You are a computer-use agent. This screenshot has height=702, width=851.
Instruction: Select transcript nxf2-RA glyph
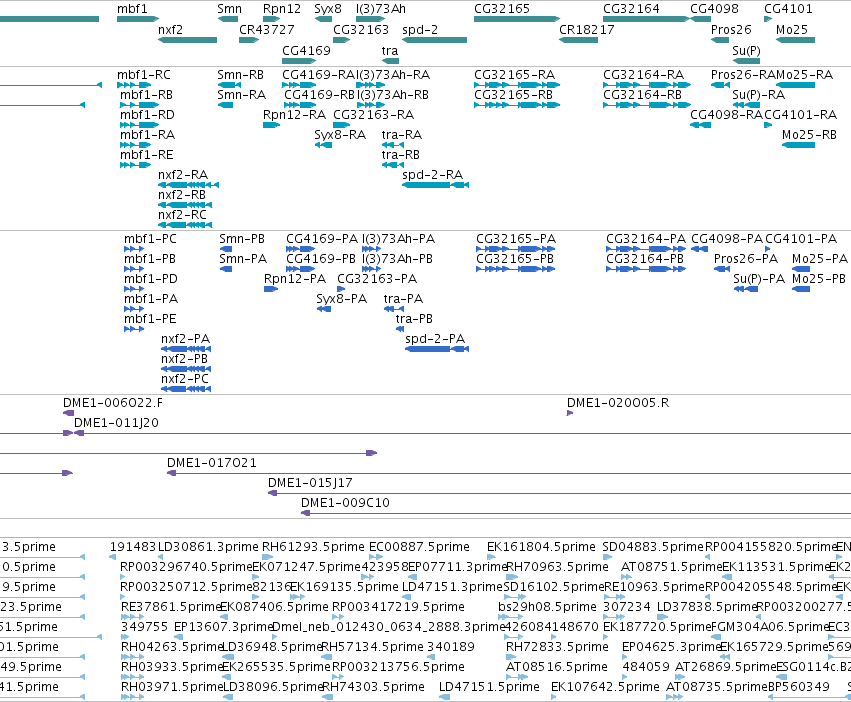tap(188, 185)
